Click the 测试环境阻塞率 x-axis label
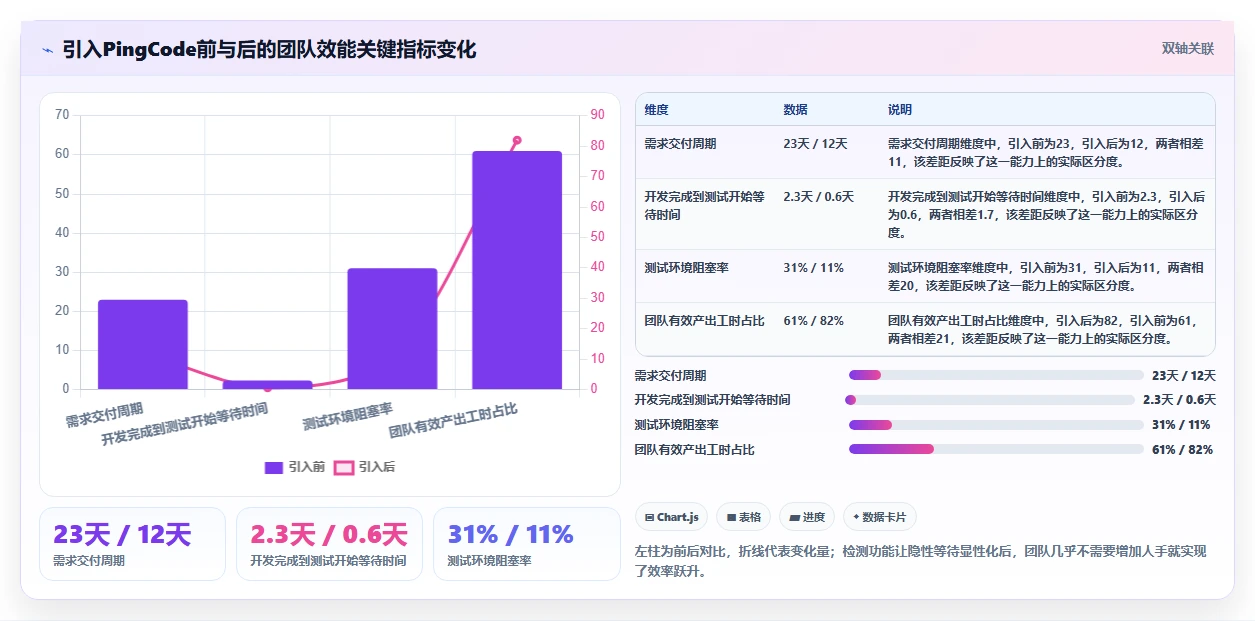 [x=348, y=417]
